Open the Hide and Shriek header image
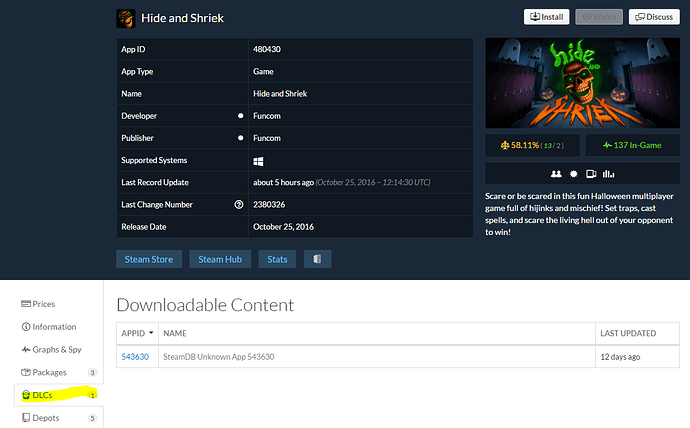This screenshot has height=428, width=690. (582, 83)
